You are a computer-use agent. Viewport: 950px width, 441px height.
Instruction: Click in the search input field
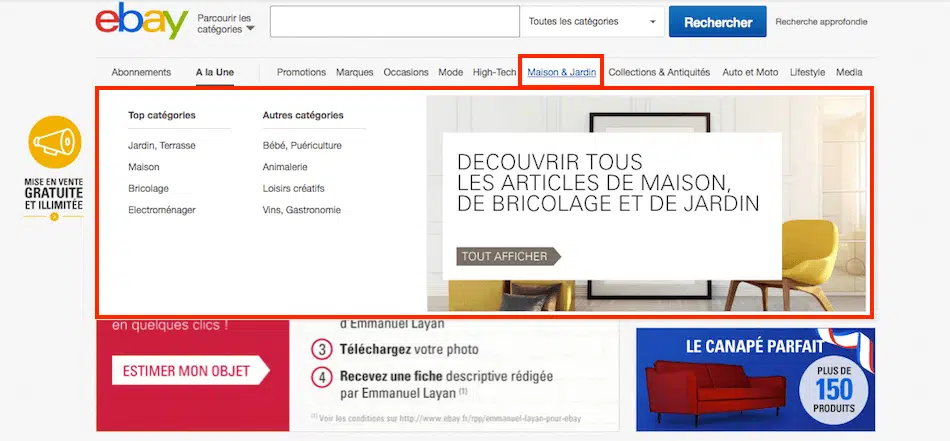coord(394,22)
